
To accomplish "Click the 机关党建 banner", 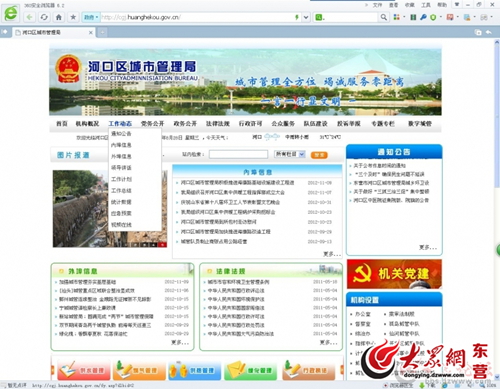I will pos(394,274).
